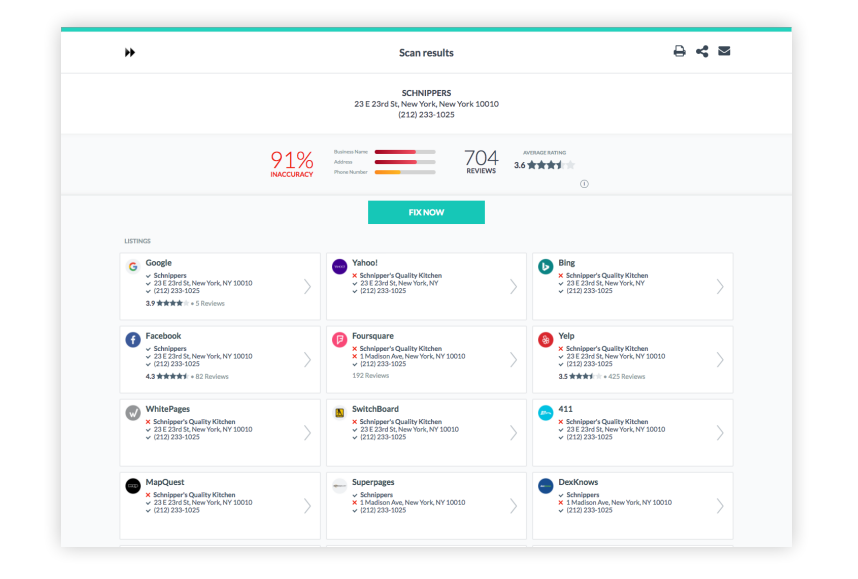Expand the Yelp listing chevron
Image resolution: width=858 pixels, height=579 pixels.
tap(720, 360)
